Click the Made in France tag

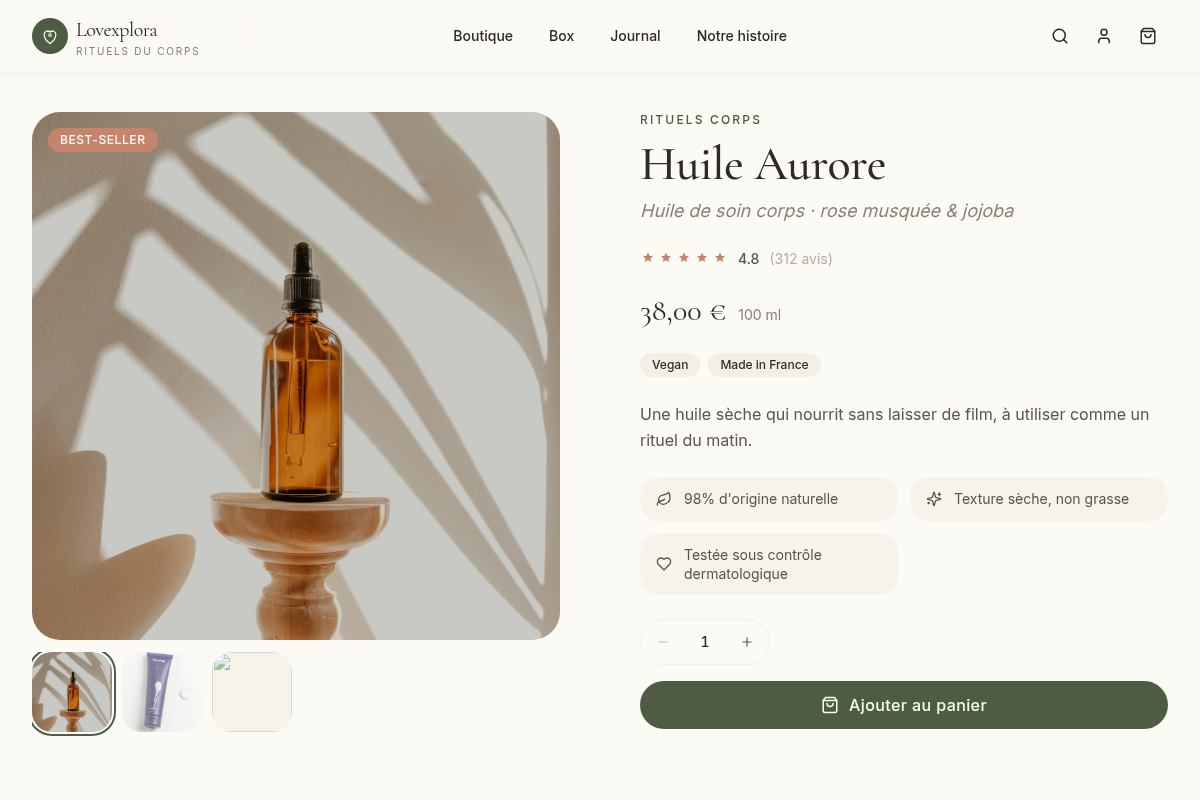tap(764, 365)
